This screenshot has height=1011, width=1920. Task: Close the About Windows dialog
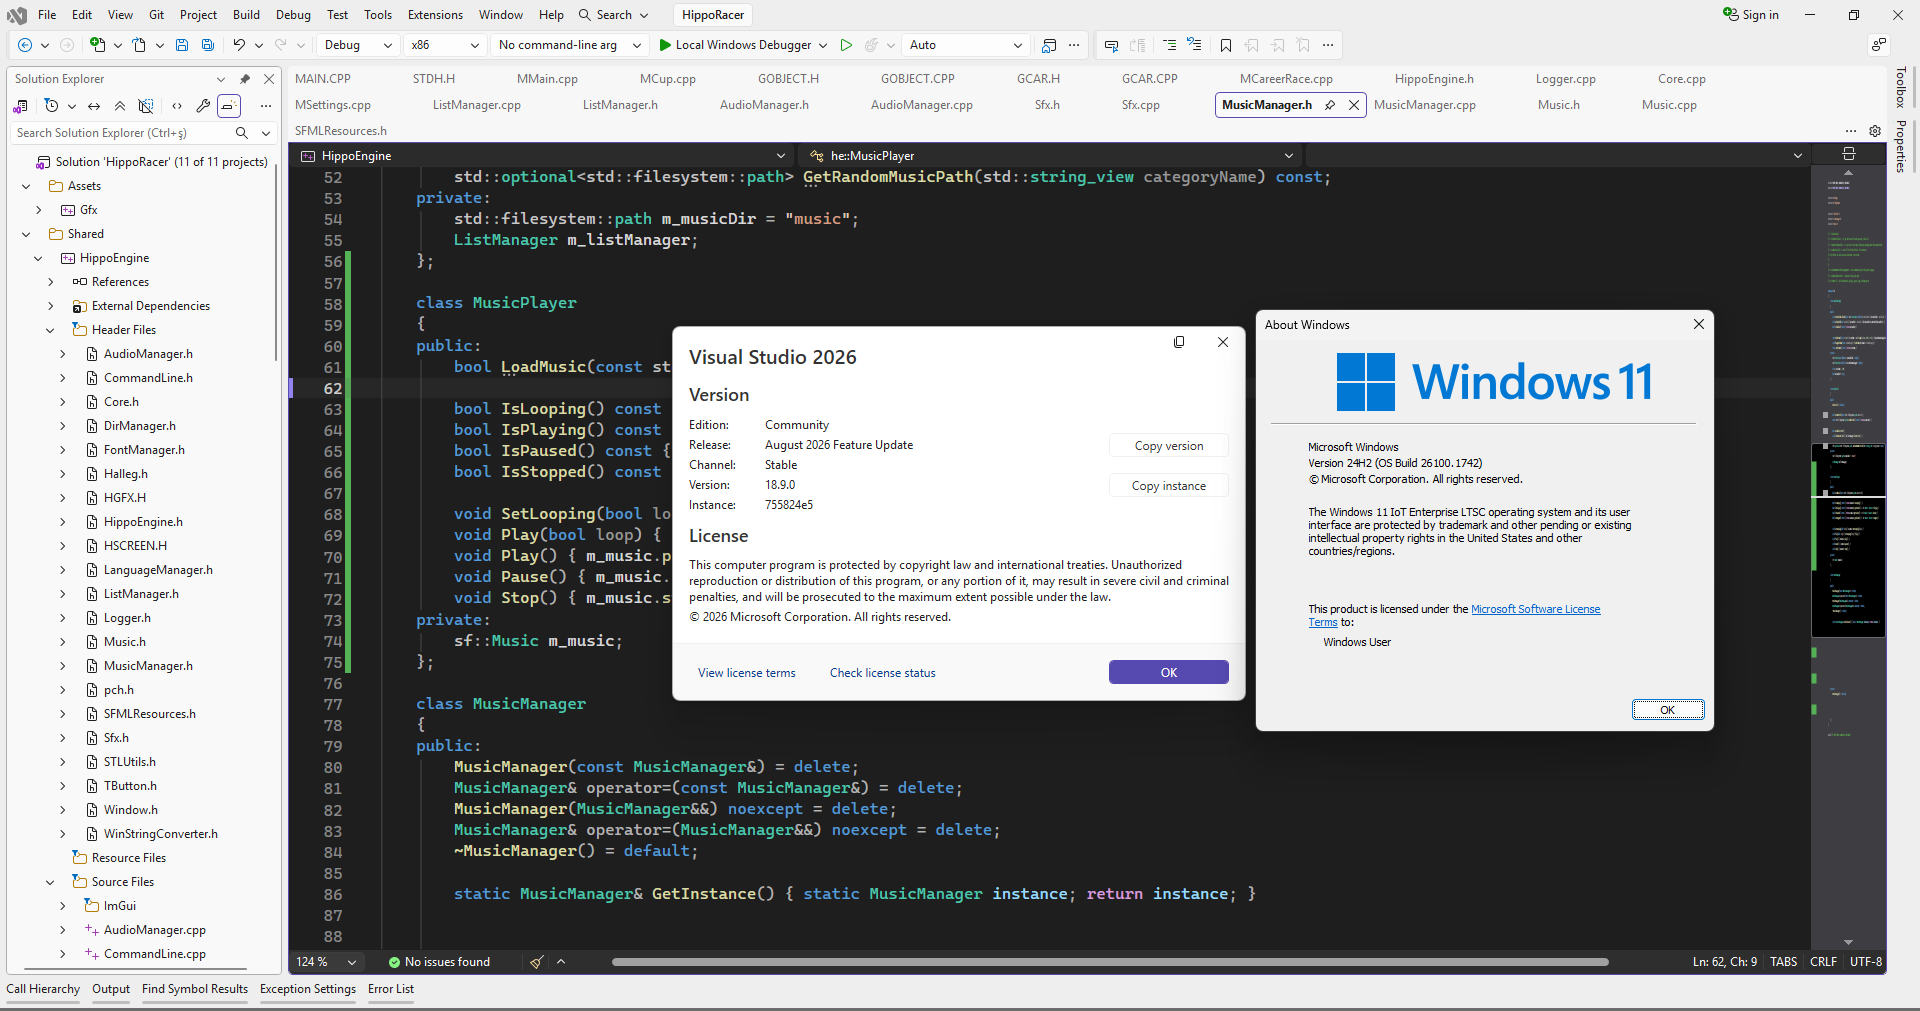1698,324
